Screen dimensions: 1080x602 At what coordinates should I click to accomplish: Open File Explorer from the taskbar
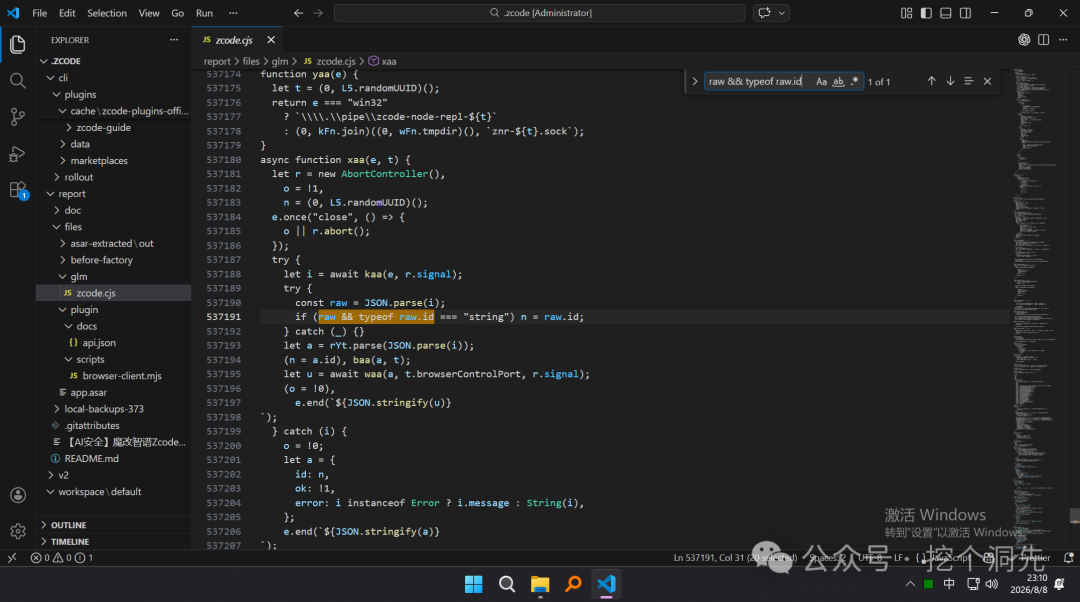coord(540,584)
